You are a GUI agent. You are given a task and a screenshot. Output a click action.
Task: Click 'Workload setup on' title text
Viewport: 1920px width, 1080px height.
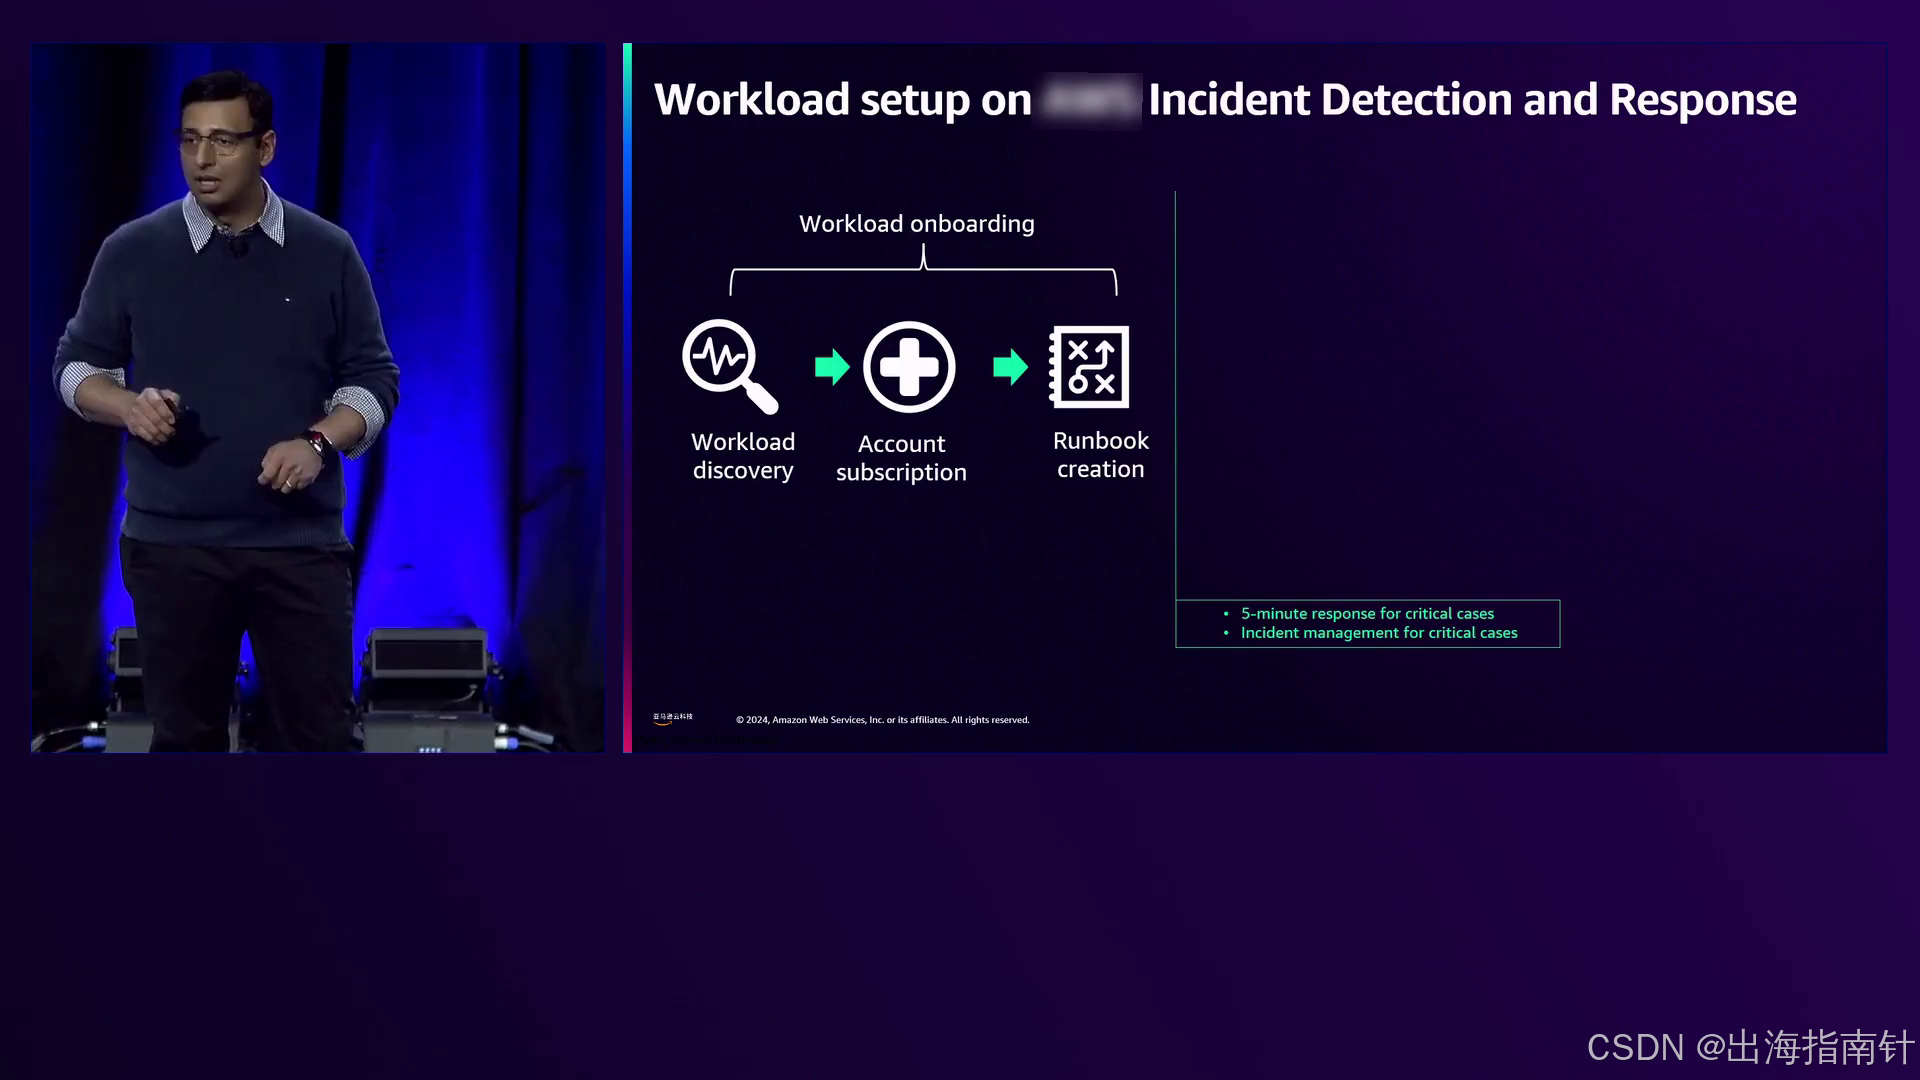[x=842, y=100]
